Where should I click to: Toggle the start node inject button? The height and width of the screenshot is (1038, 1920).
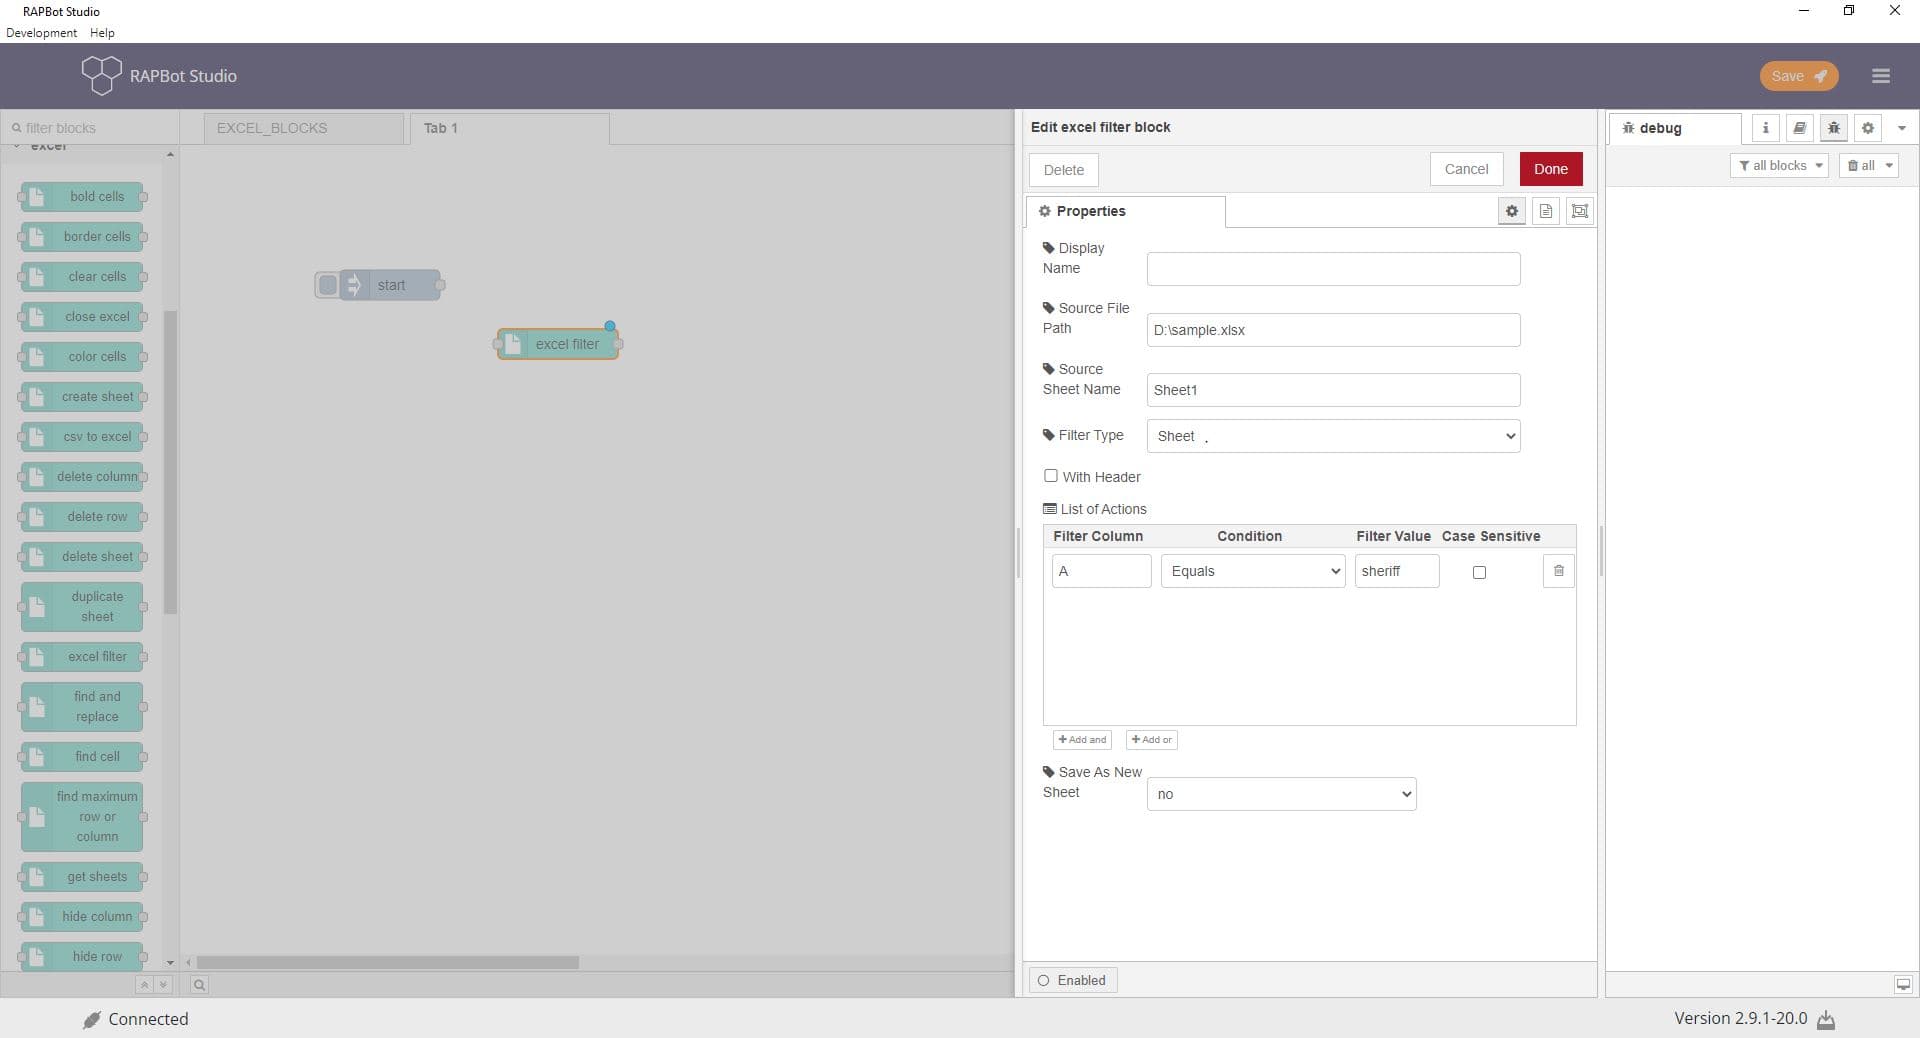pyautogui.click(x=327, y=285)
